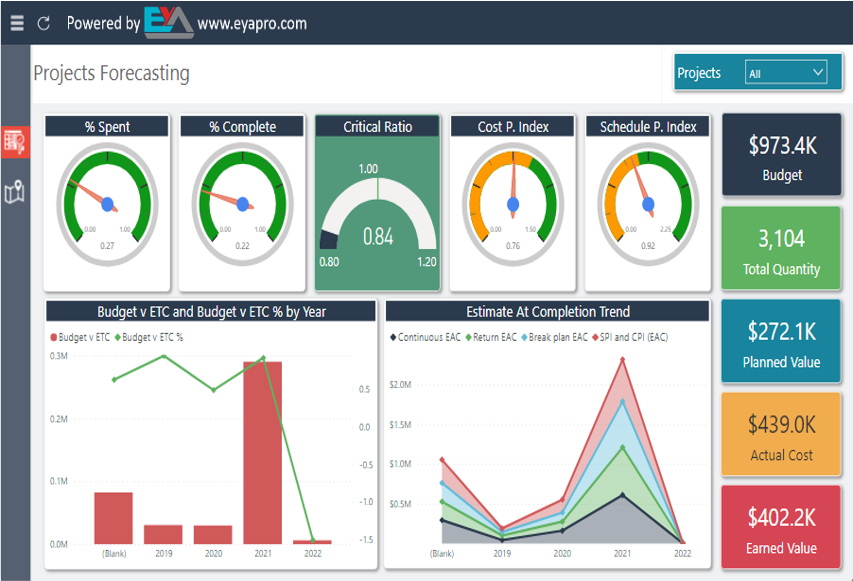Click the Estimate At Completion Trend title

point(548,312)
